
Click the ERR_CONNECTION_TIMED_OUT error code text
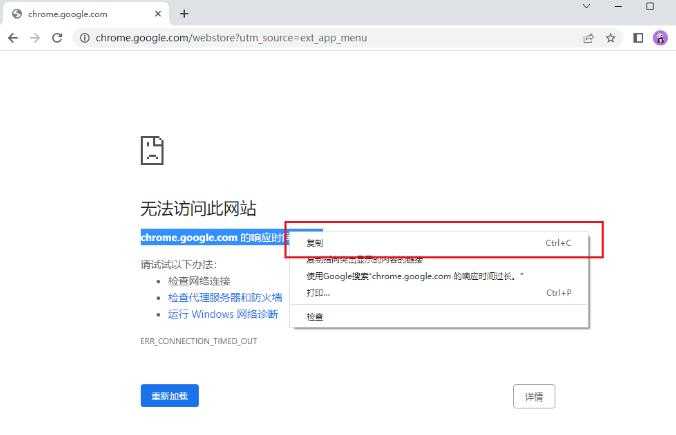coord(198,341)
